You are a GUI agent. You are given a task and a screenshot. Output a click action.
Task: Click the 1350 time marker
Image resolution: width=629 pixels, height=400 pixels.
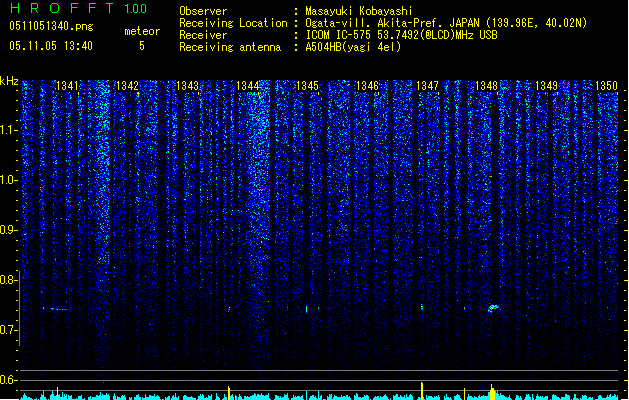pos(607,86)
